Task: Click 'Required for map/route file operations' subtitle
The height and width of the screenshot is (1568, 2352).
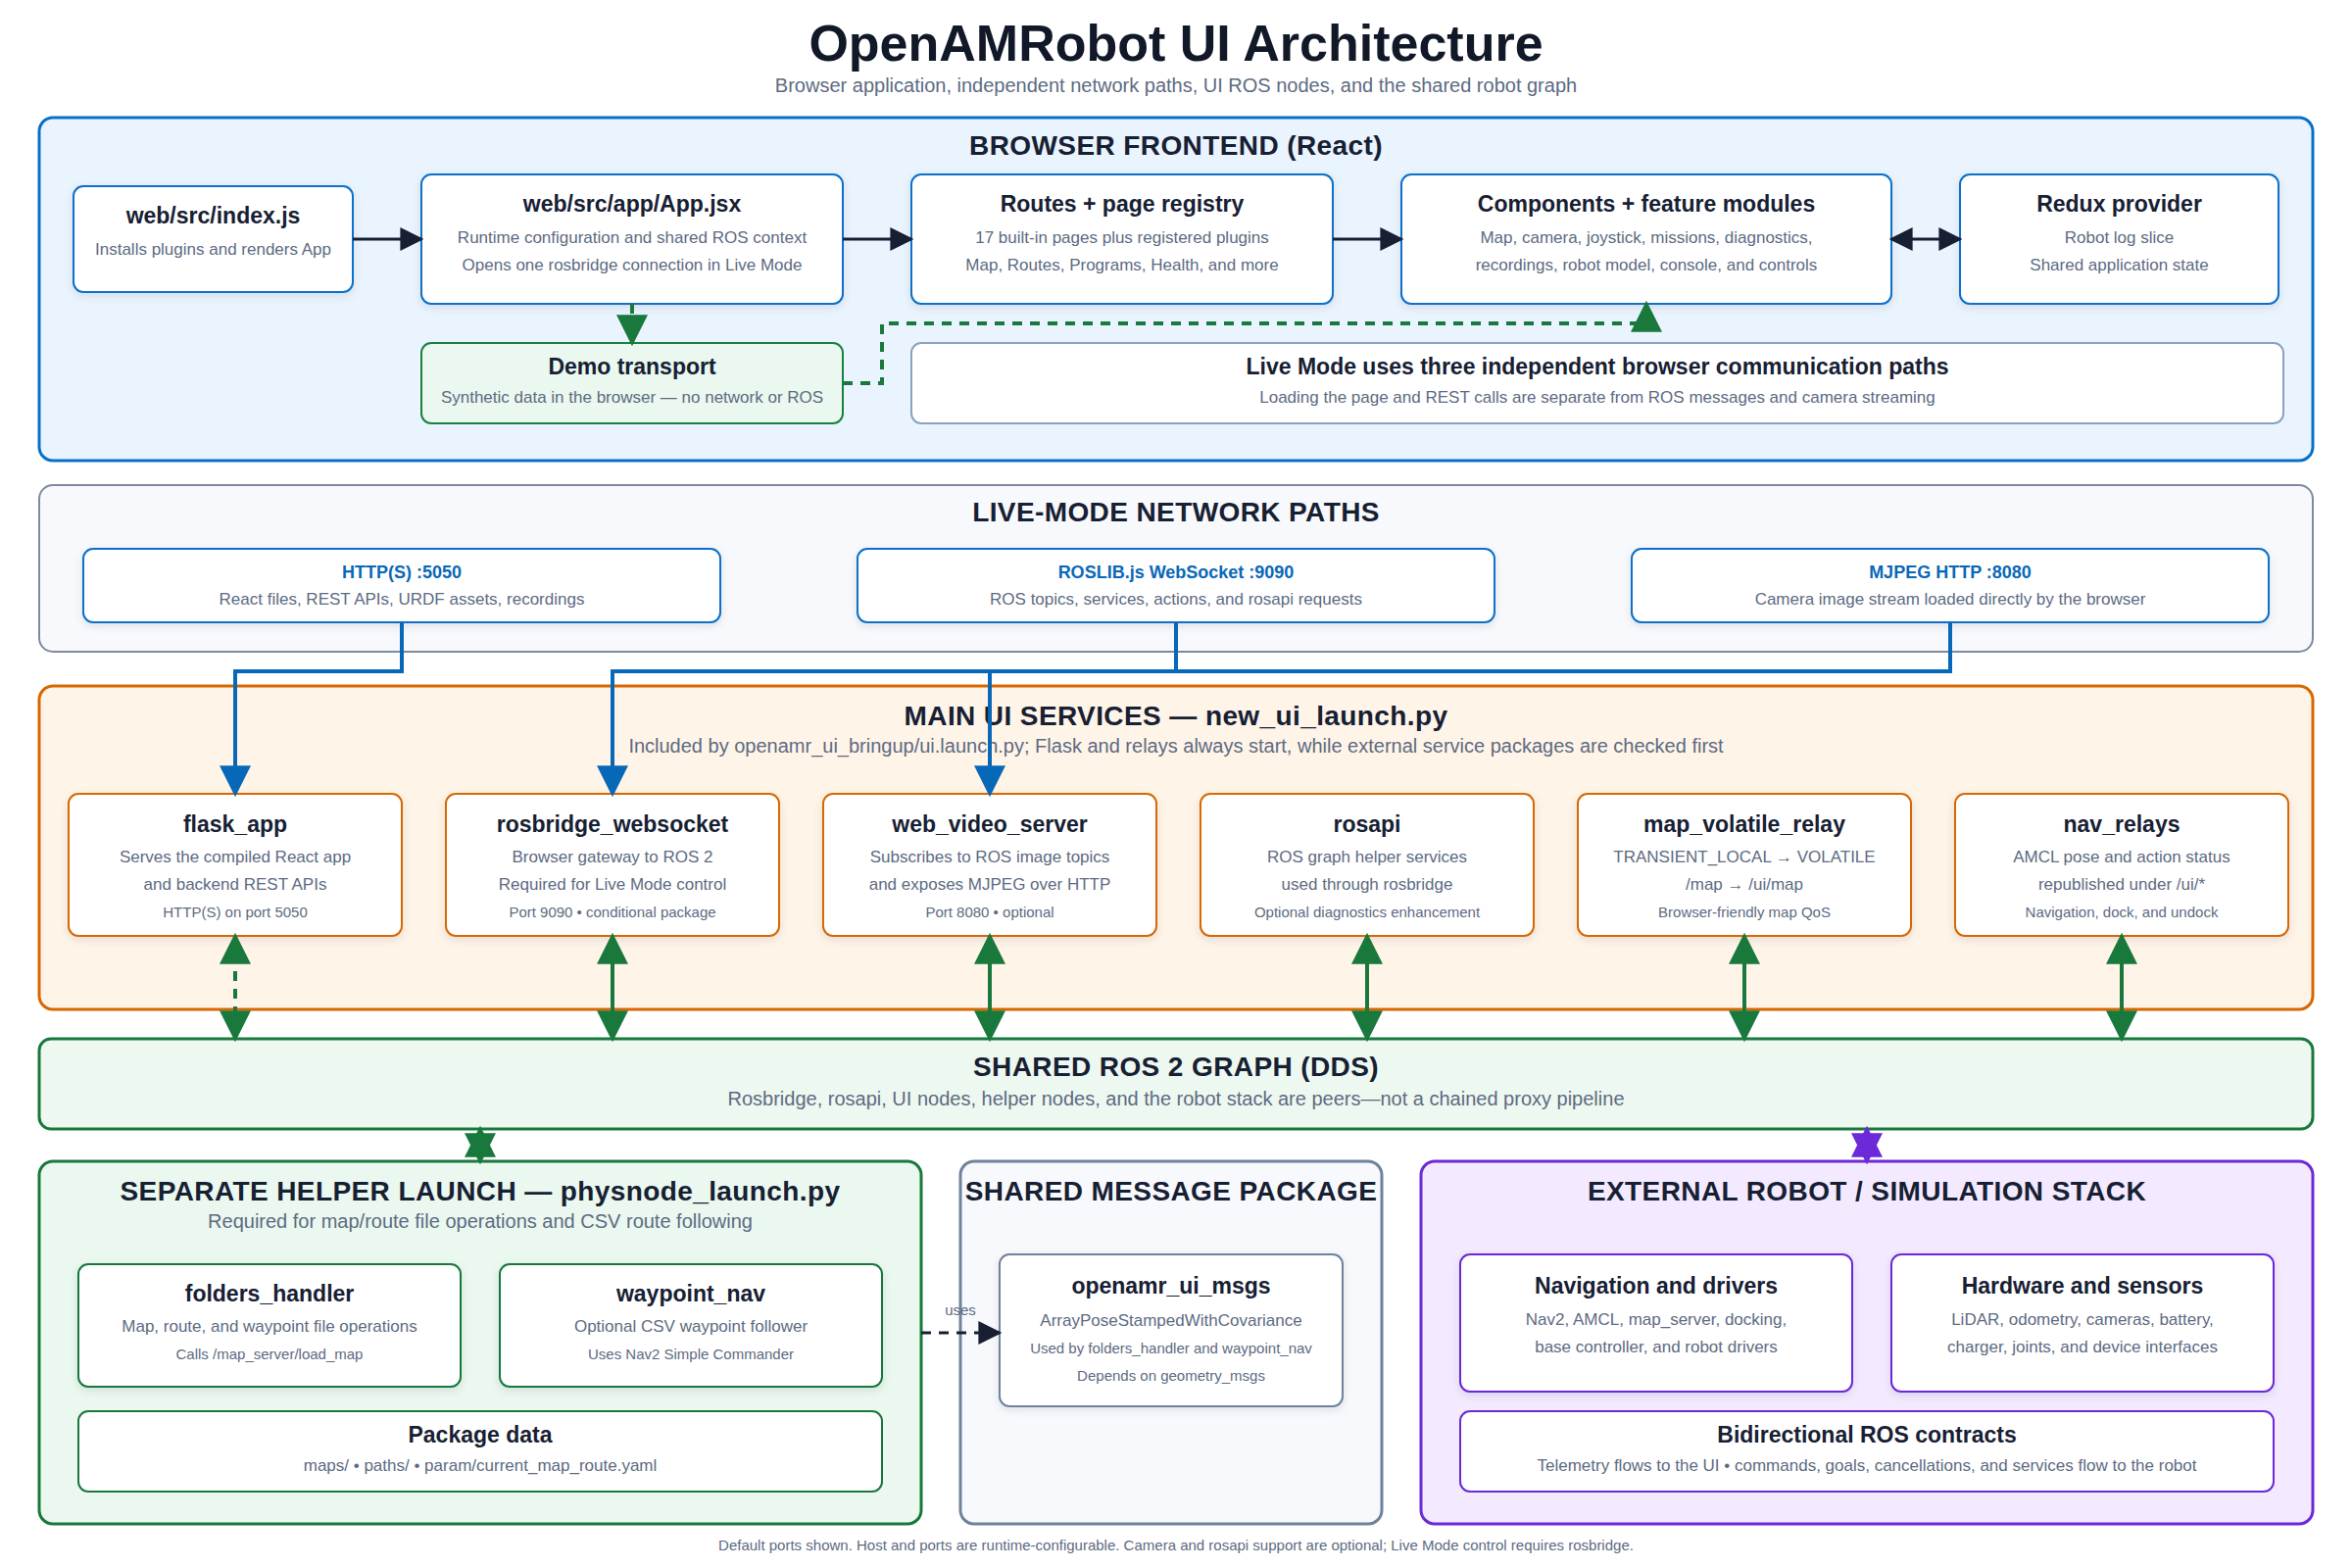Action: click(x=480, y=1221)
